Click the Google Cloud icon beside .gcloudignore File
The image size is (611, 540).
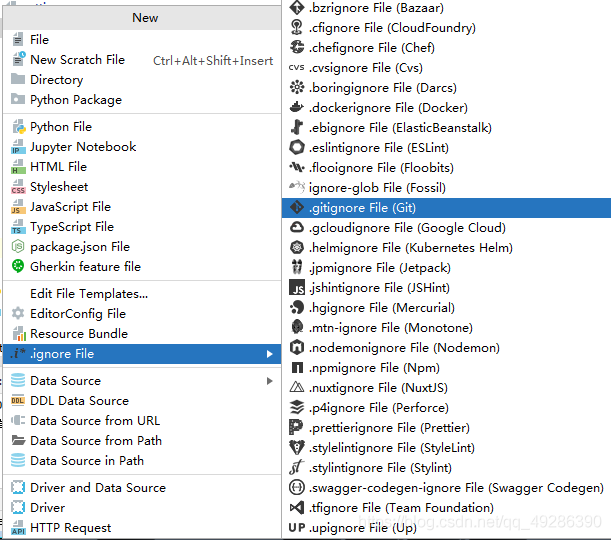pyautogui.click(x=297, y=227)
